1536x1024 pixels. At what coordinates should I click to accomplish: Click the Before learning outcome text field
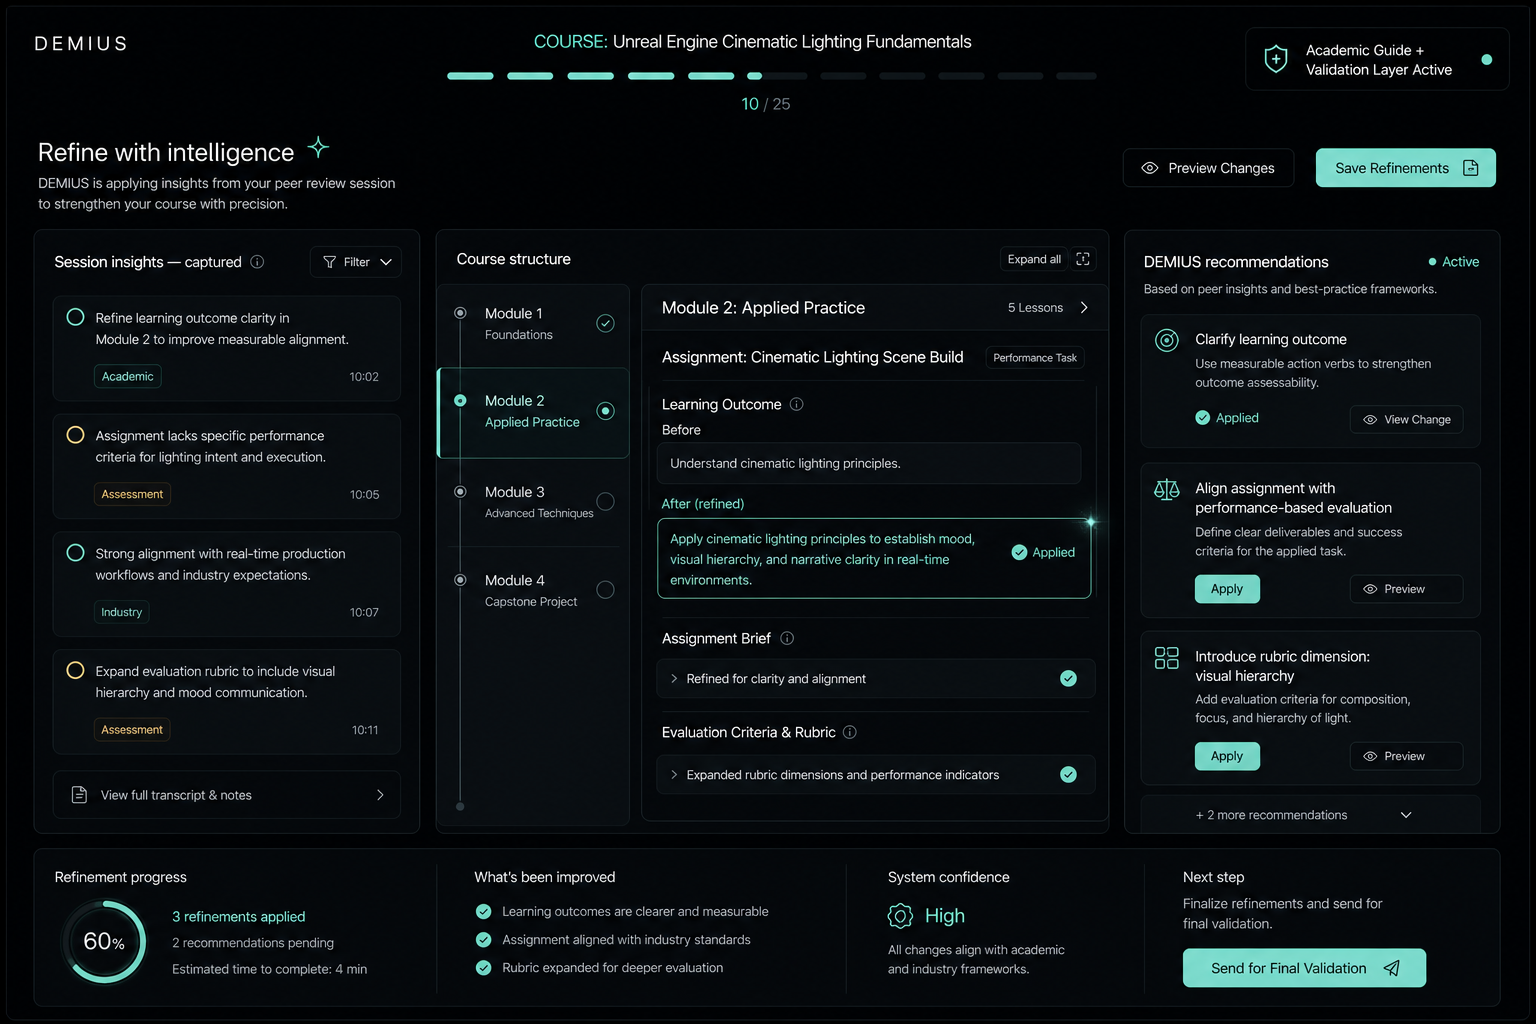click(x=869, y=463)
